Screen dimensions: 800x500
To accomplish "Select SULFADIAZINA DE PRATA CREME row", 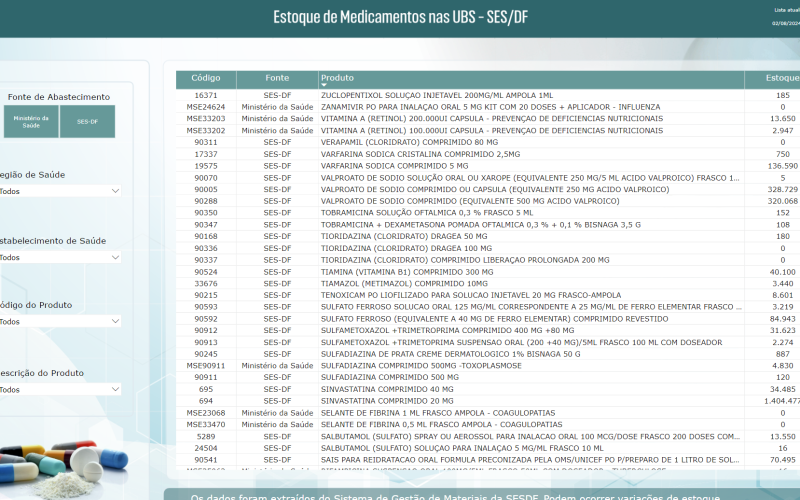I will pos(488,354).
